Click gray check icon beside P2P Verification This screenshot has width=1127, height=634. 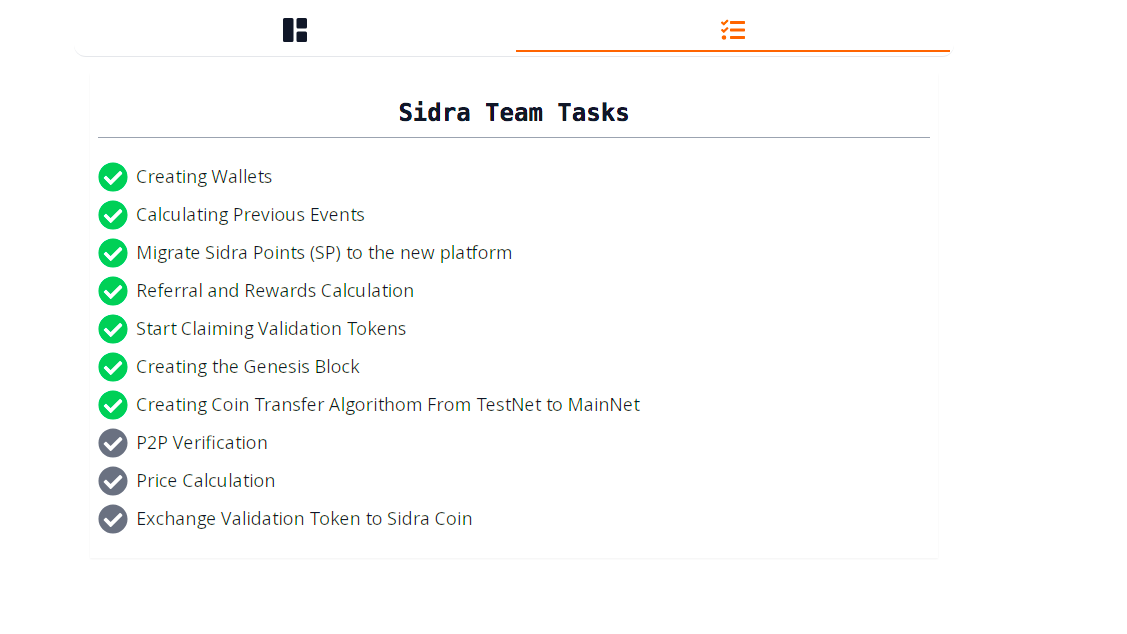[113, 443]
